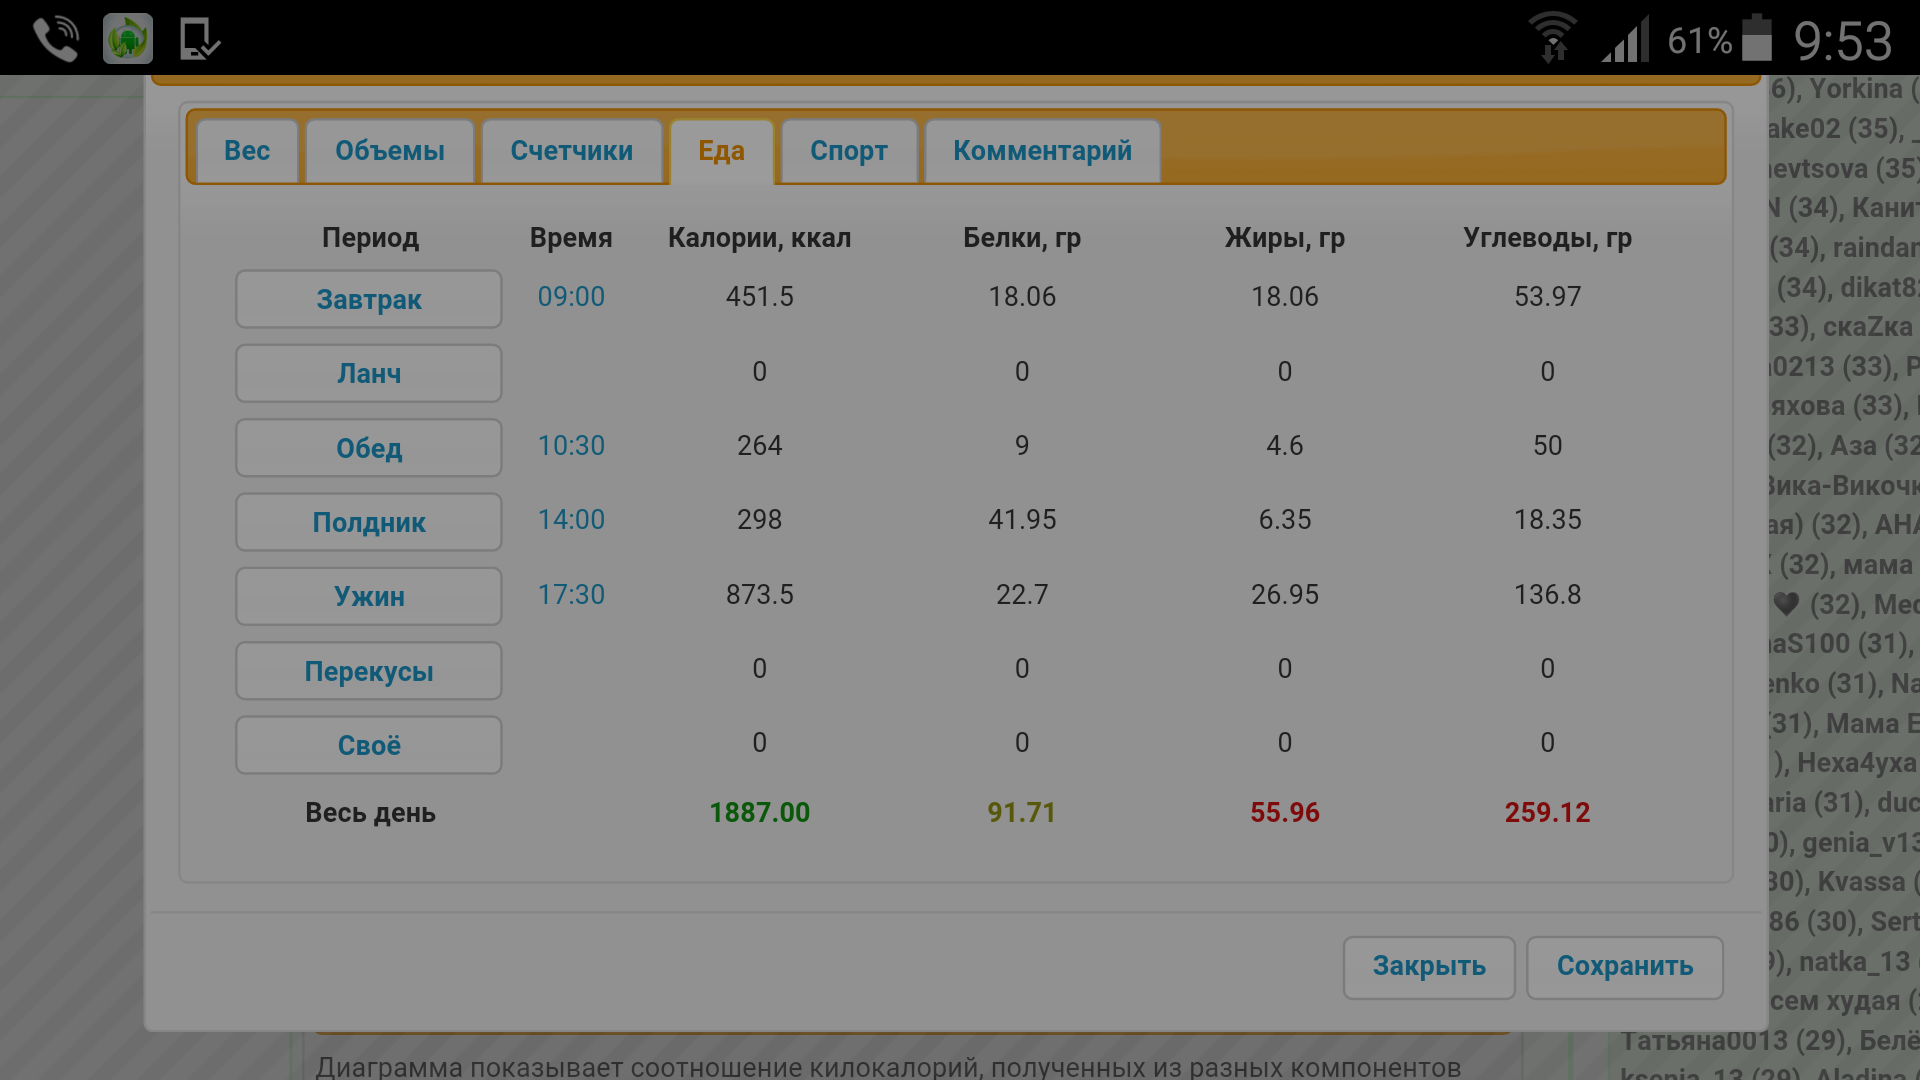
Task: Tap the phone call status icon
Action: 55,40
